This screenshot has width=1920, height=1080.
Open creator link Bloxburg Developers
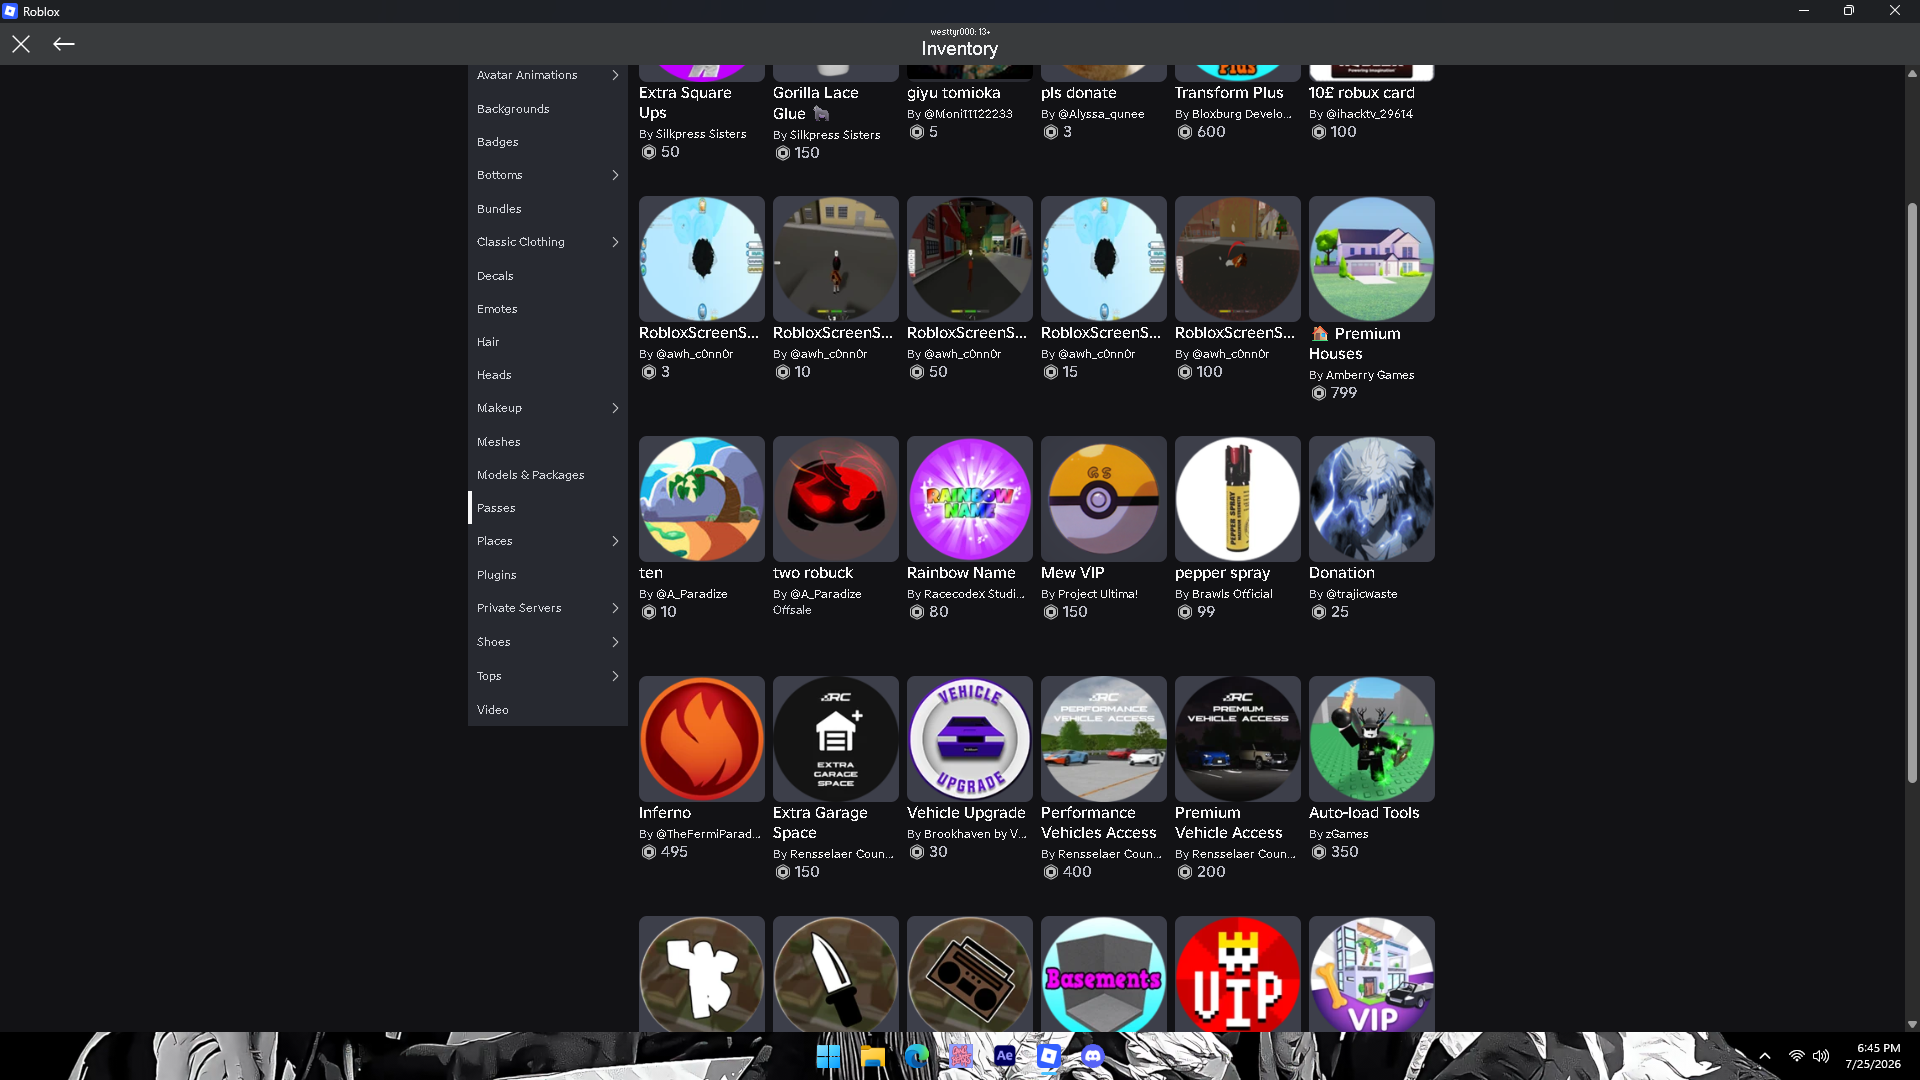coord(1242,114)
